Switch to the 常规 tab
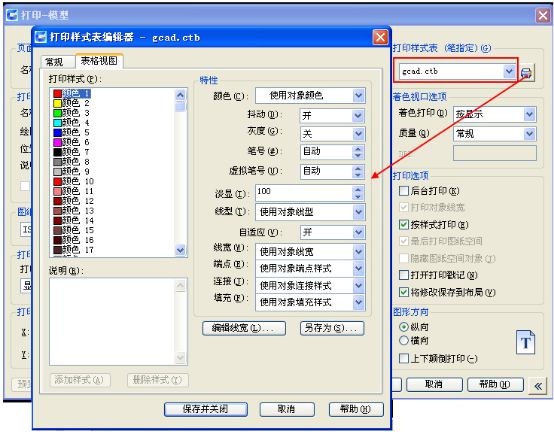This screenshot has width=554, height=432. pyautogui.click(x=54, y=62)
